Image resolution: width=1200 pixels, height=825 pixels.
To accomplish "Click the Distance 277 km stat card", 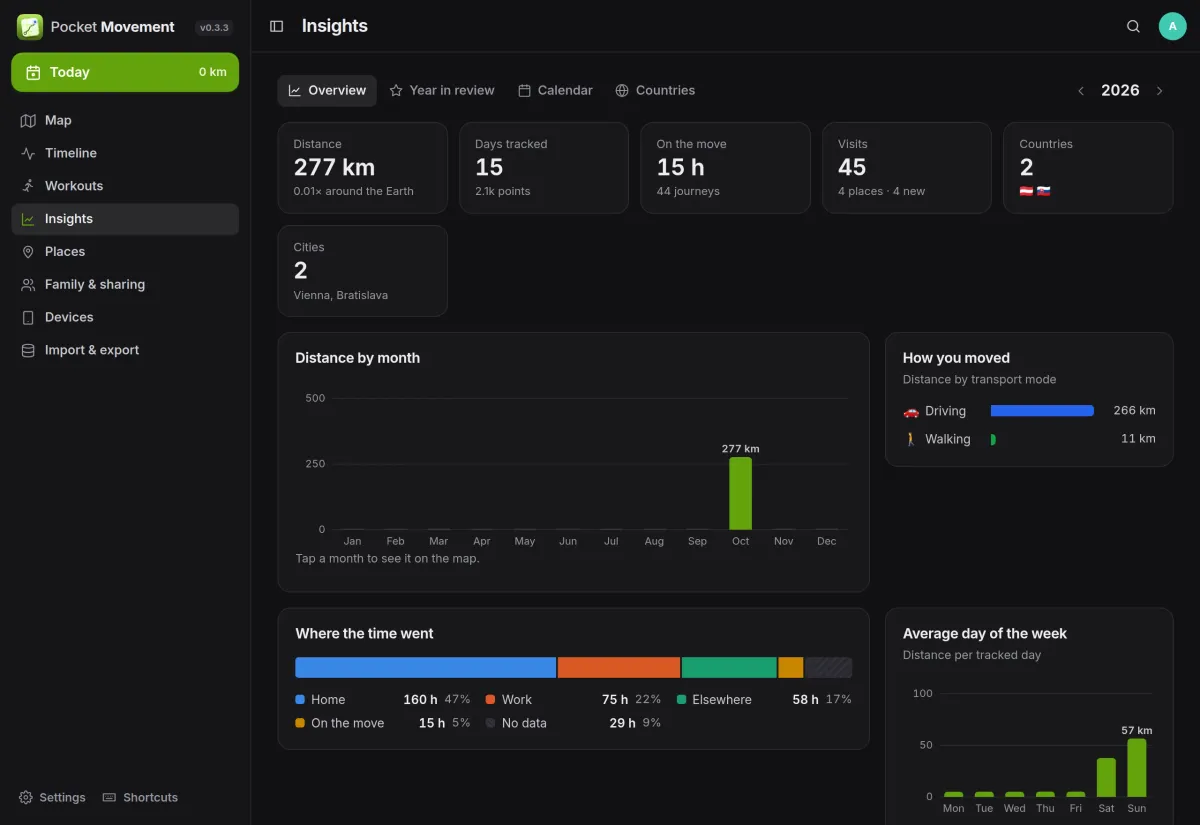I will [362, 168].
